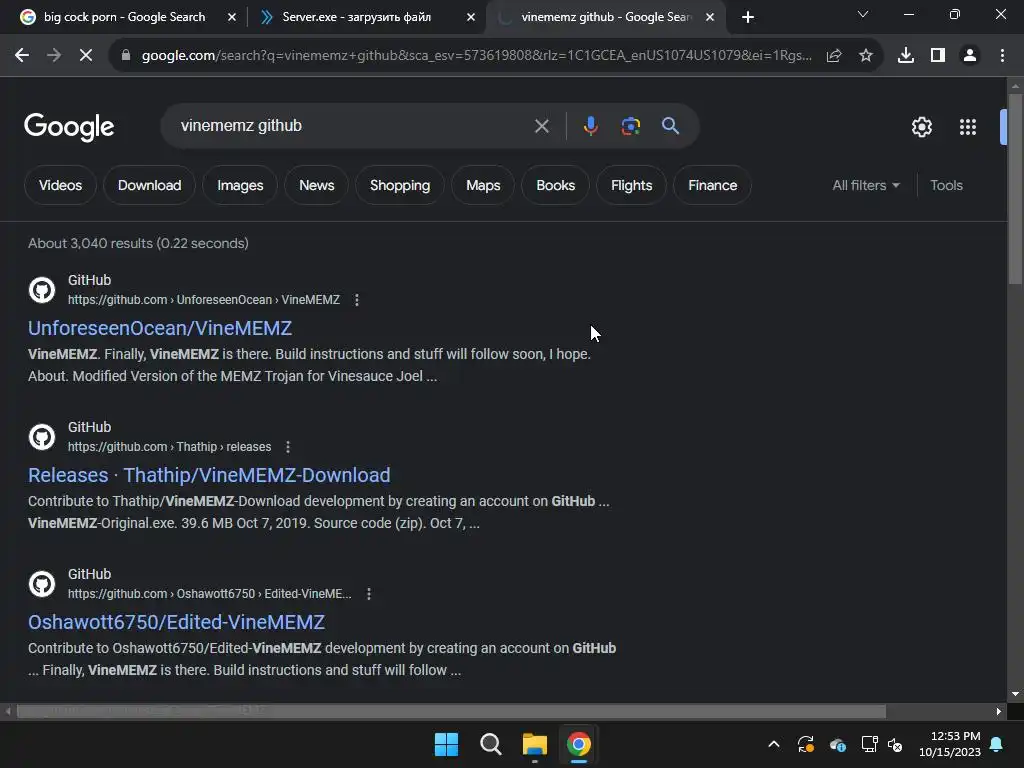Bookmark this page with the star icon

click(866, 56)
